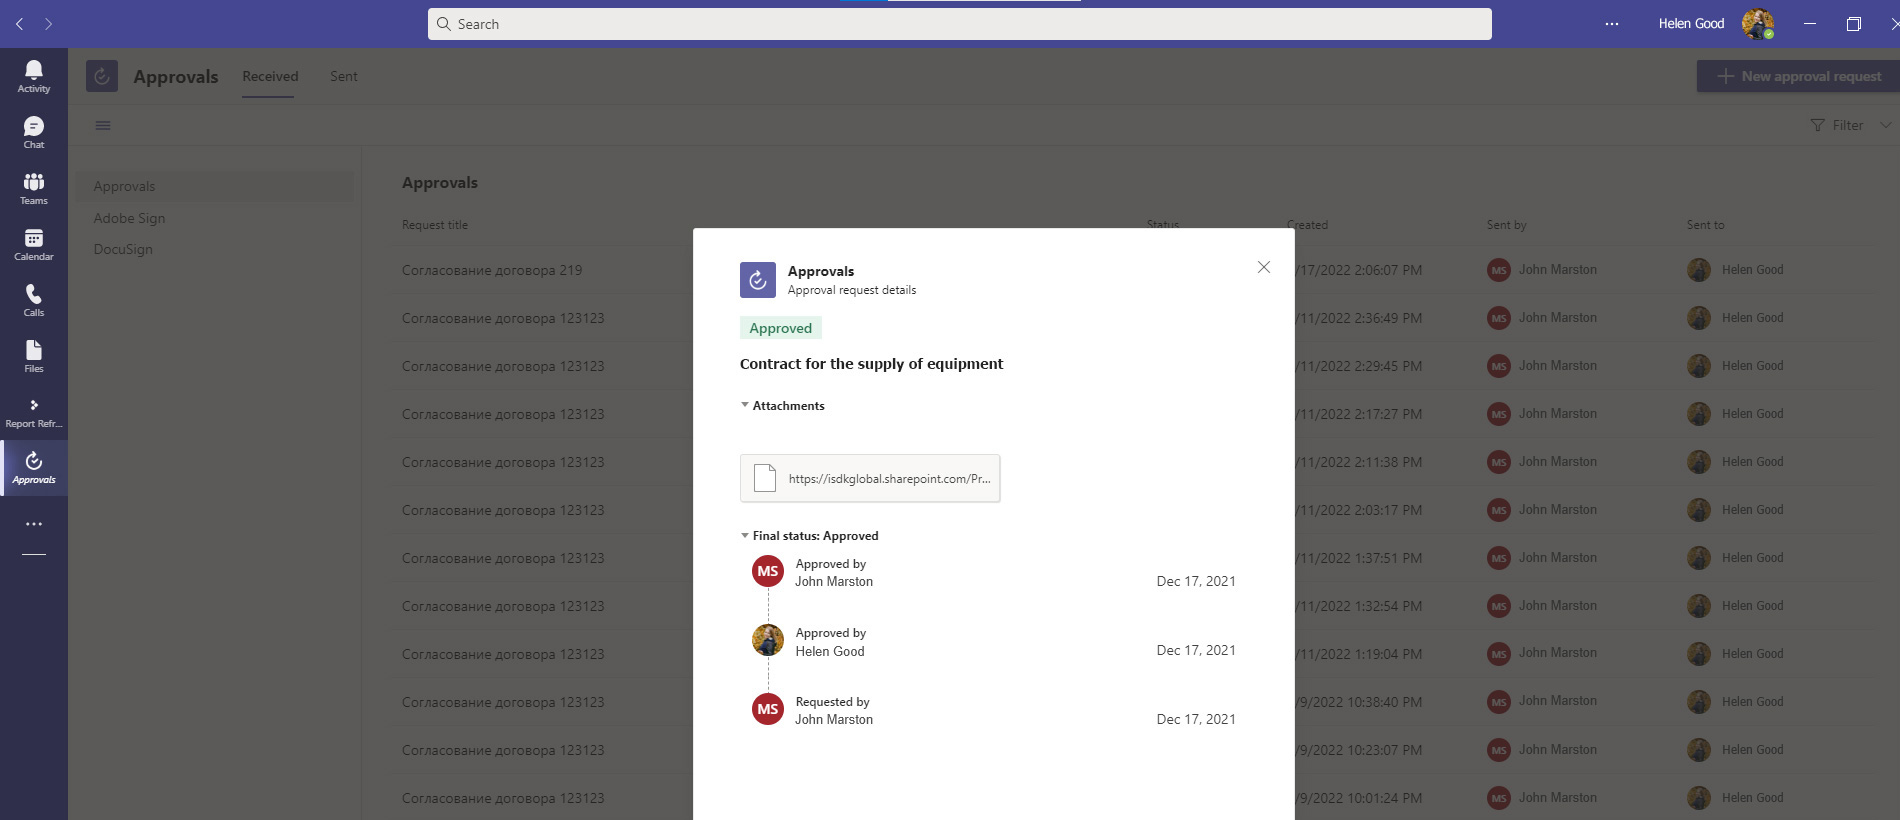Toggle the hamburger menu navigation pane
The height and width of the screenshot is (820, 1900).
point(103,125)
